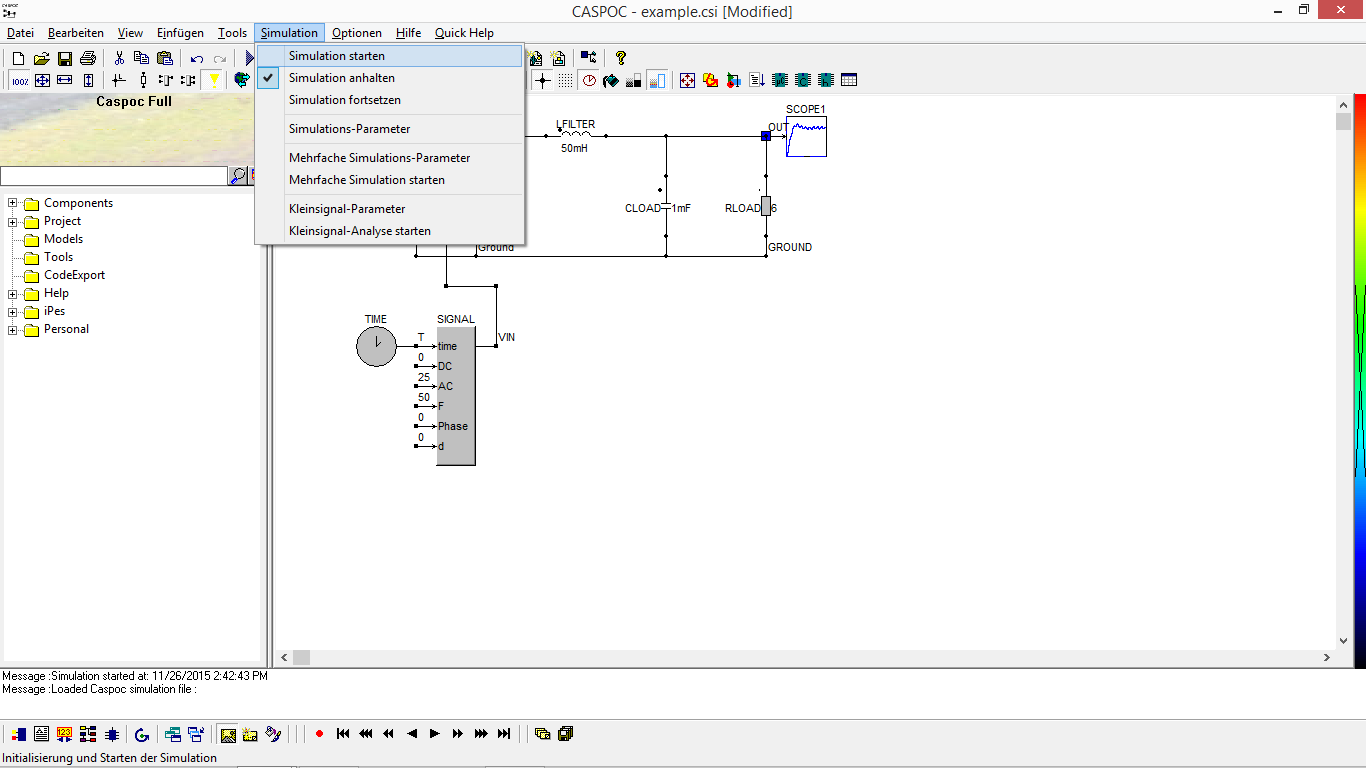
Task: Choose 'Kleinsignal-Analyse starten' entry
Action: pos(390,231)
